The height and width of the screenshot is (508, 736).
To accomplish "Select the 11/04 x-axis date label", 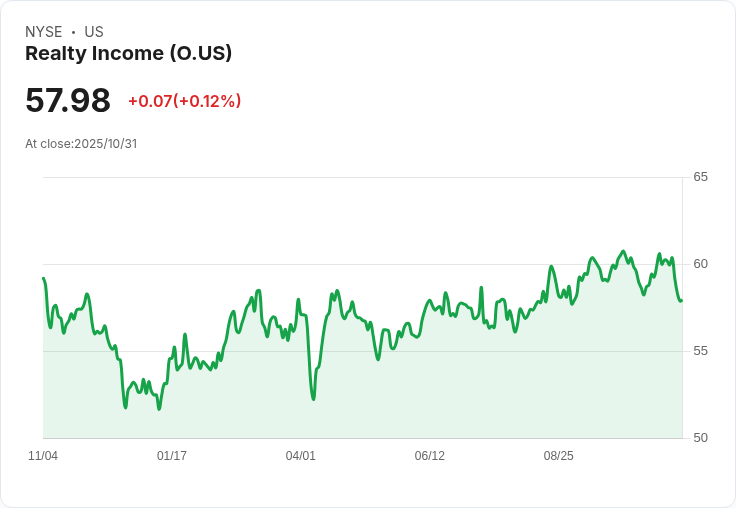I will pyautogui.click(x=43, y=456).
